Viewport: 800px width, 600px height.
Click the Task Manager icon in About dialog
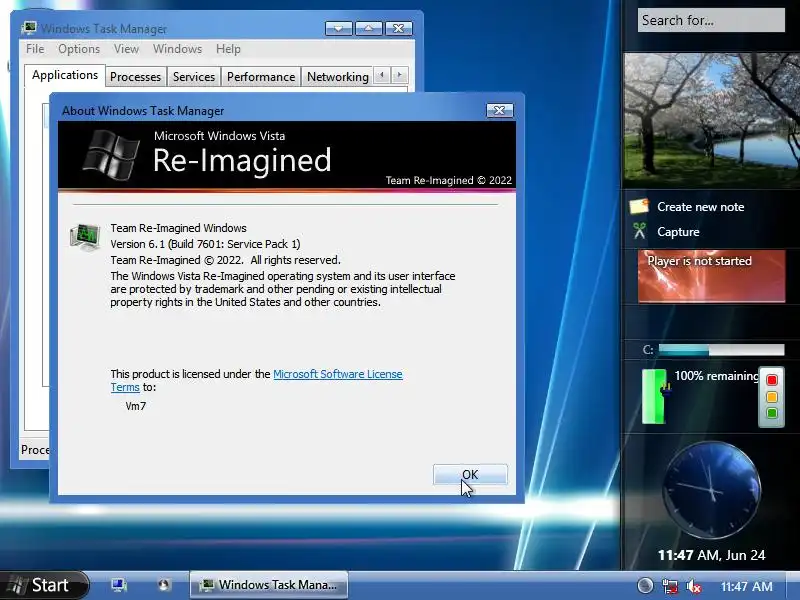[85, 237]
